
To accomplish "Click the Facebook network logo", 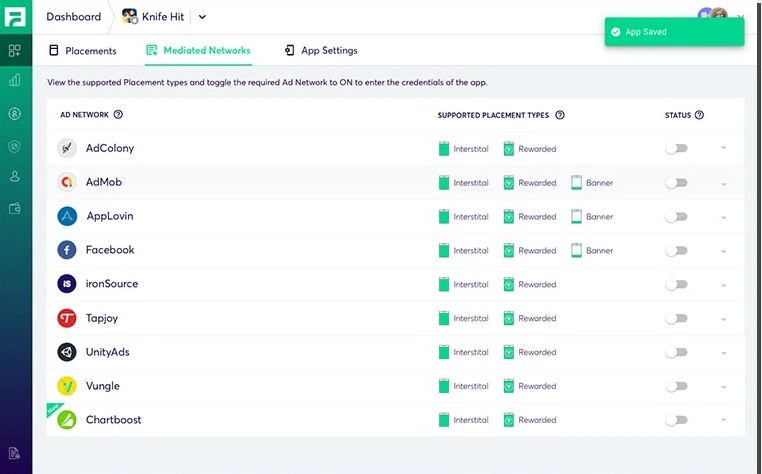I will [67, 250].
